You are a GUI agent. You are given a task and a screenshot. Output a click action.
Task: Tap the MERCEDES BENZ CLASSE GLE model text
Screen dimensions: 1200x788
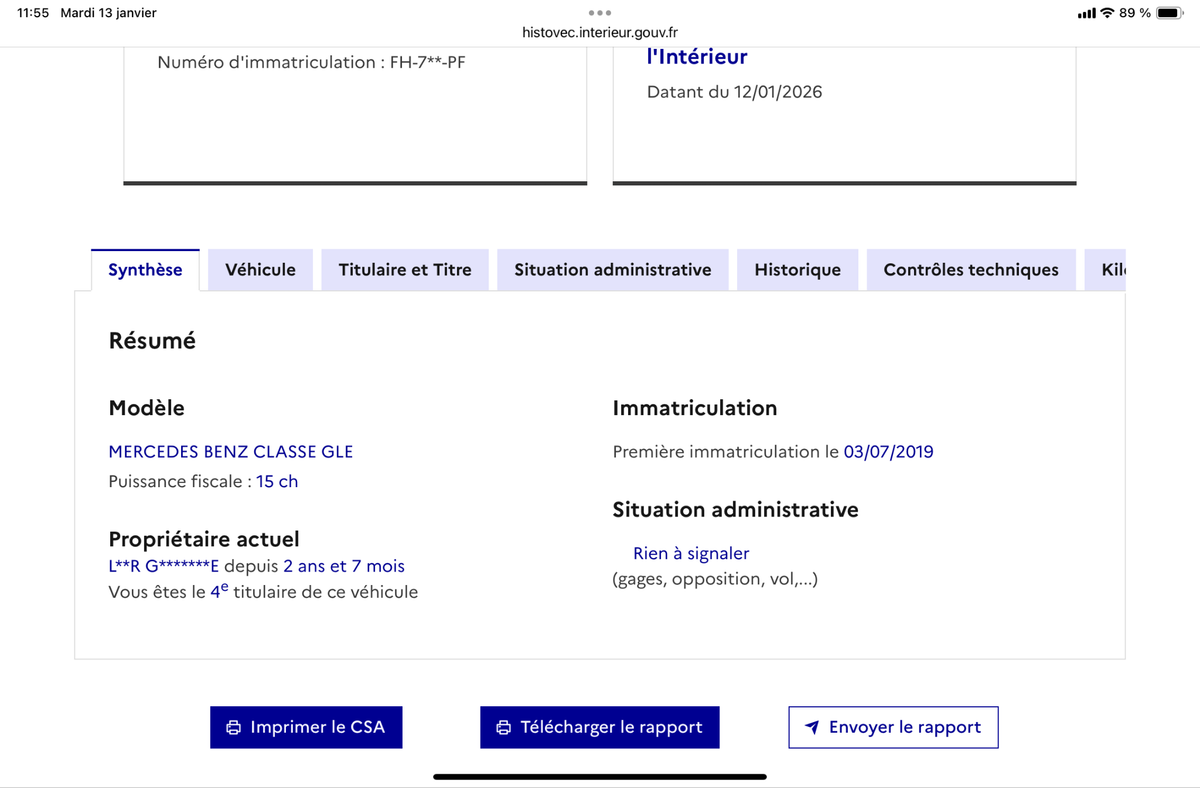tap(231, 451)
